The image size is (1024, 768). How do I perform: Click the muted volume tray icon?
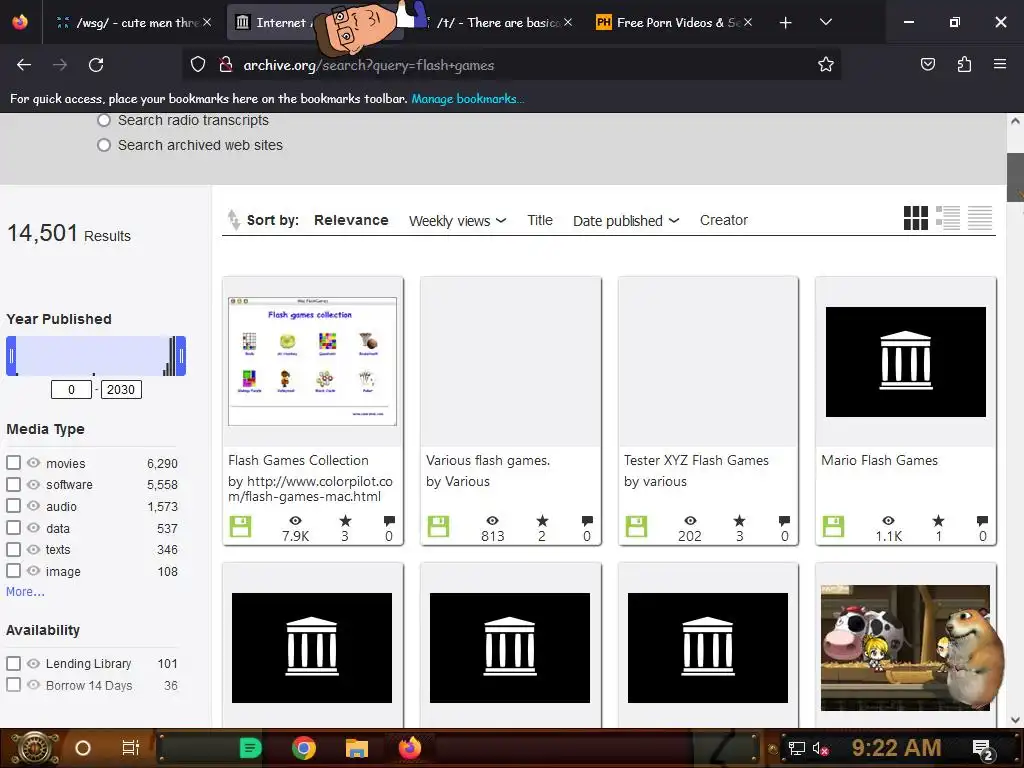(820, 748)
